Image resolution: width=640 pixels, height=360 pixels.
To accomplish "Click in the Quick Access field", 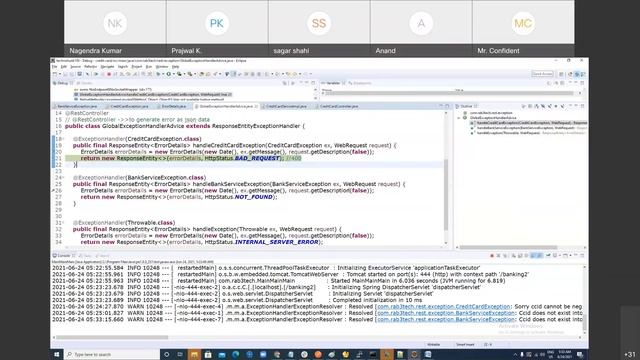I will [542, 74].
